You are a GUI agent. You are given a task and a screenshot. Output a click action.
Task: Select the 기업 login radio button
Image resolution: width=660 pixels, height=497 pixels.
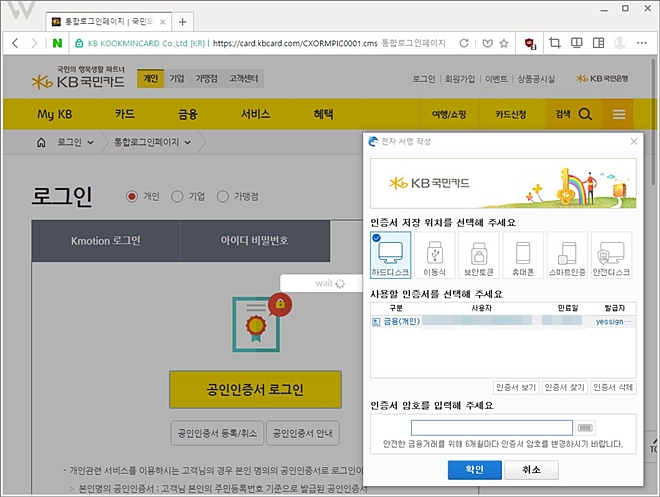coord(177,196)
